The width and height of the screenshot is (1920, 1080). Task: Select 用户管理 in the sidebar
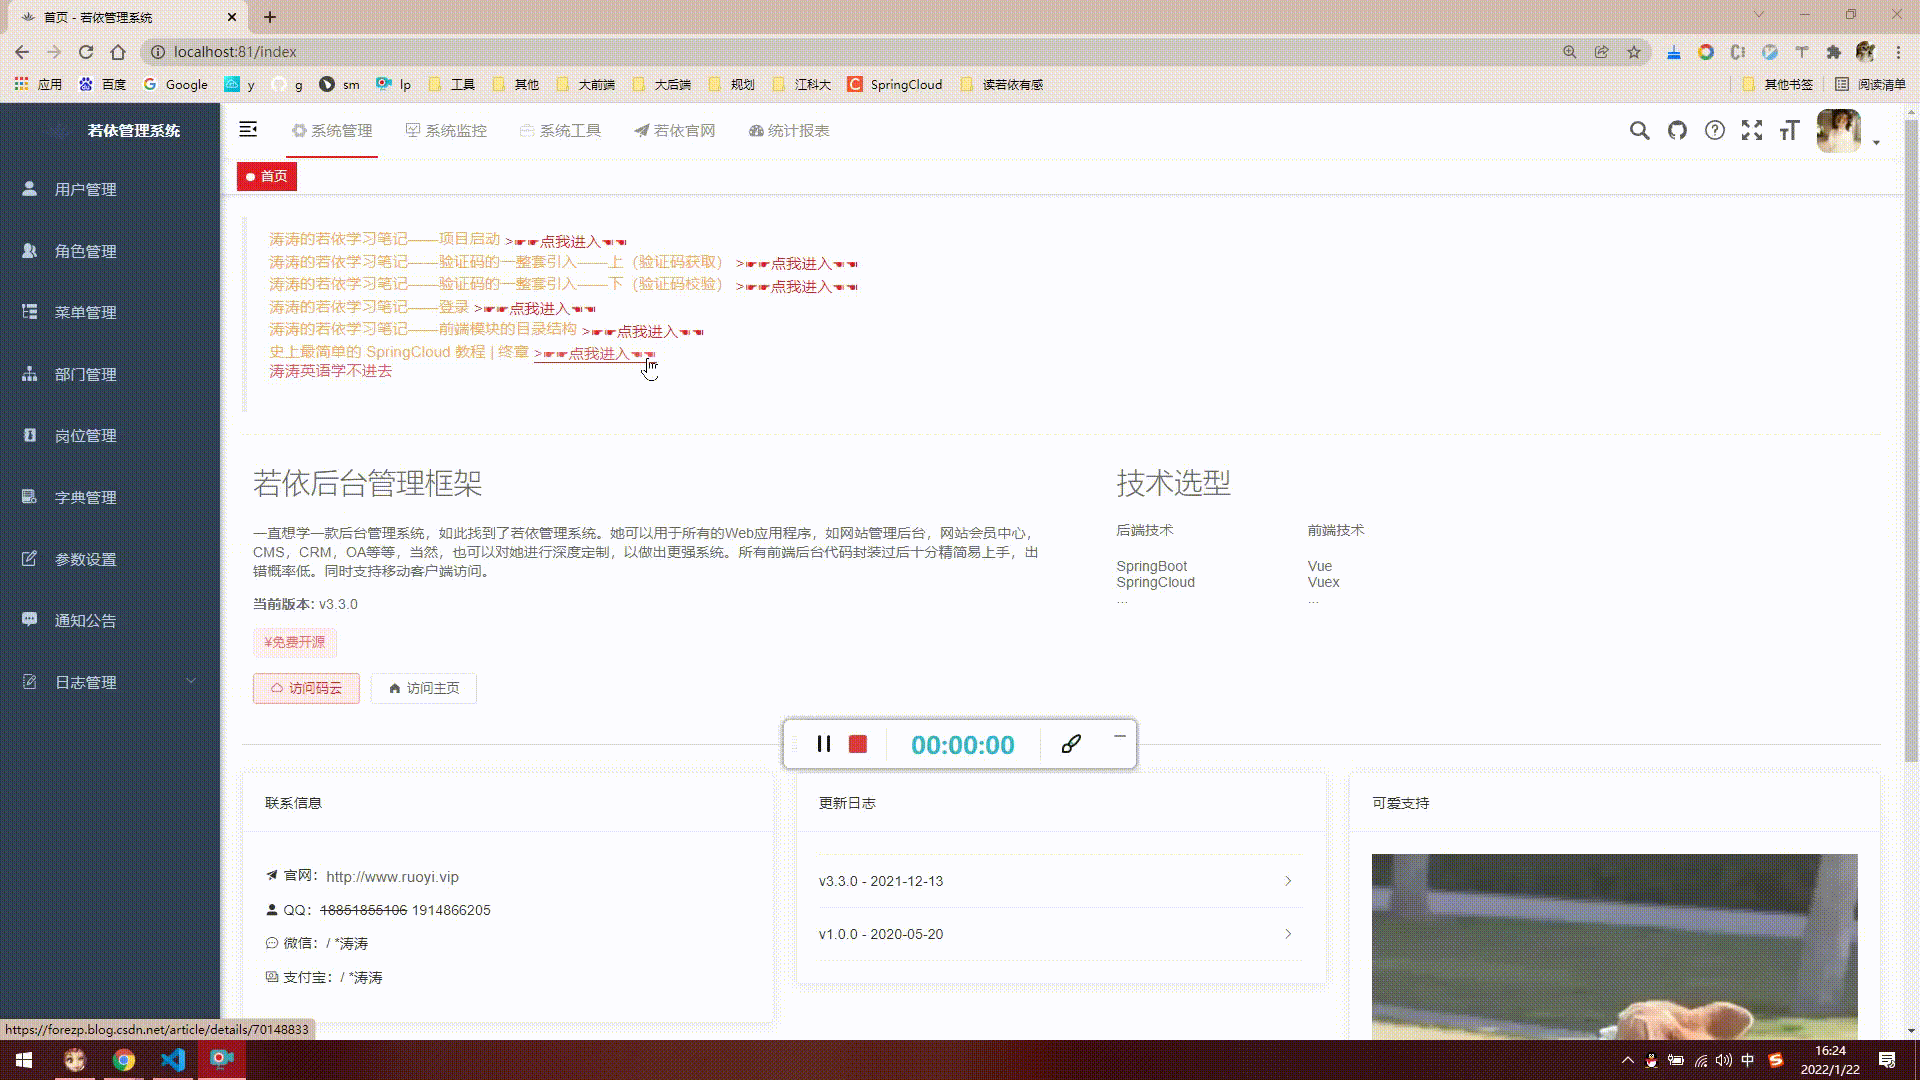tap(85, 188)
